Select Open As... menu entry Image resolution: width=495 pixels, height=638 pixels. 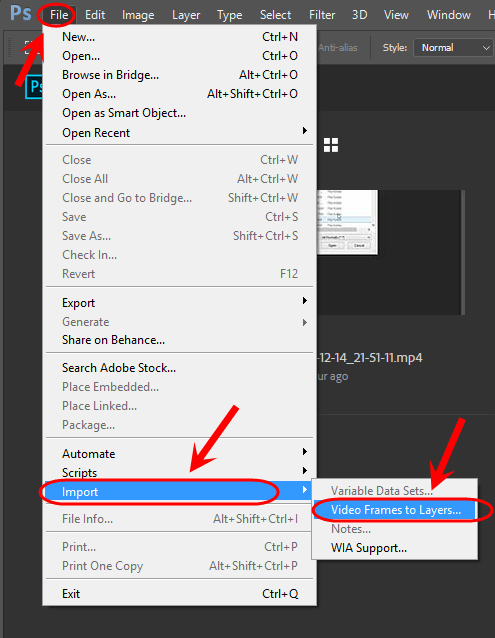click(x=179, y=94)
